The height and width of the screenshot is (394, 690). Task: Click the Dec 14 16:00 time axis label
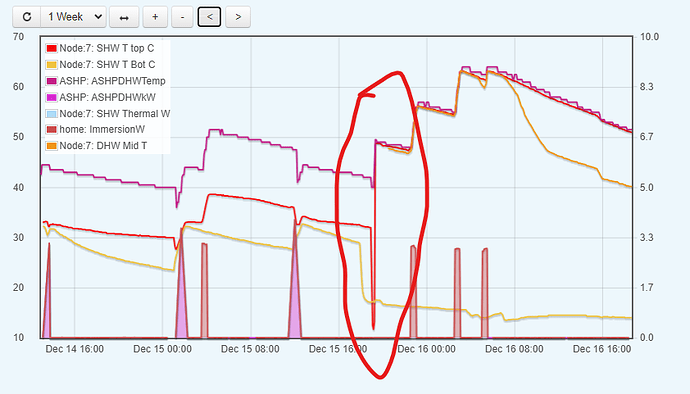pyautogui.click(x=74, y=349)
